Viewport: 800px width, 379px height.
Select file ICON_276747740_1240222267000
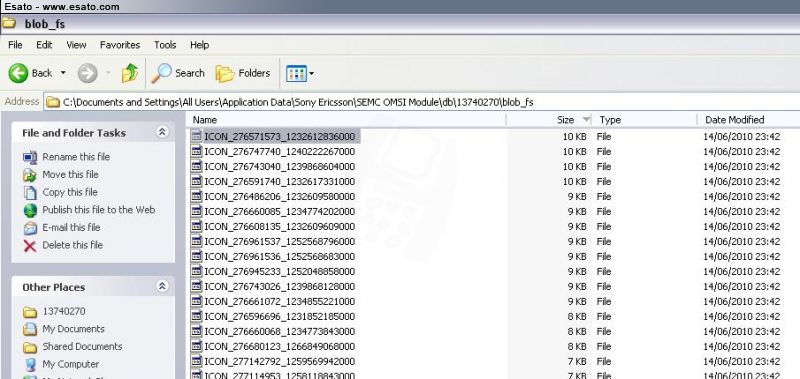click(x=279, y=151)
